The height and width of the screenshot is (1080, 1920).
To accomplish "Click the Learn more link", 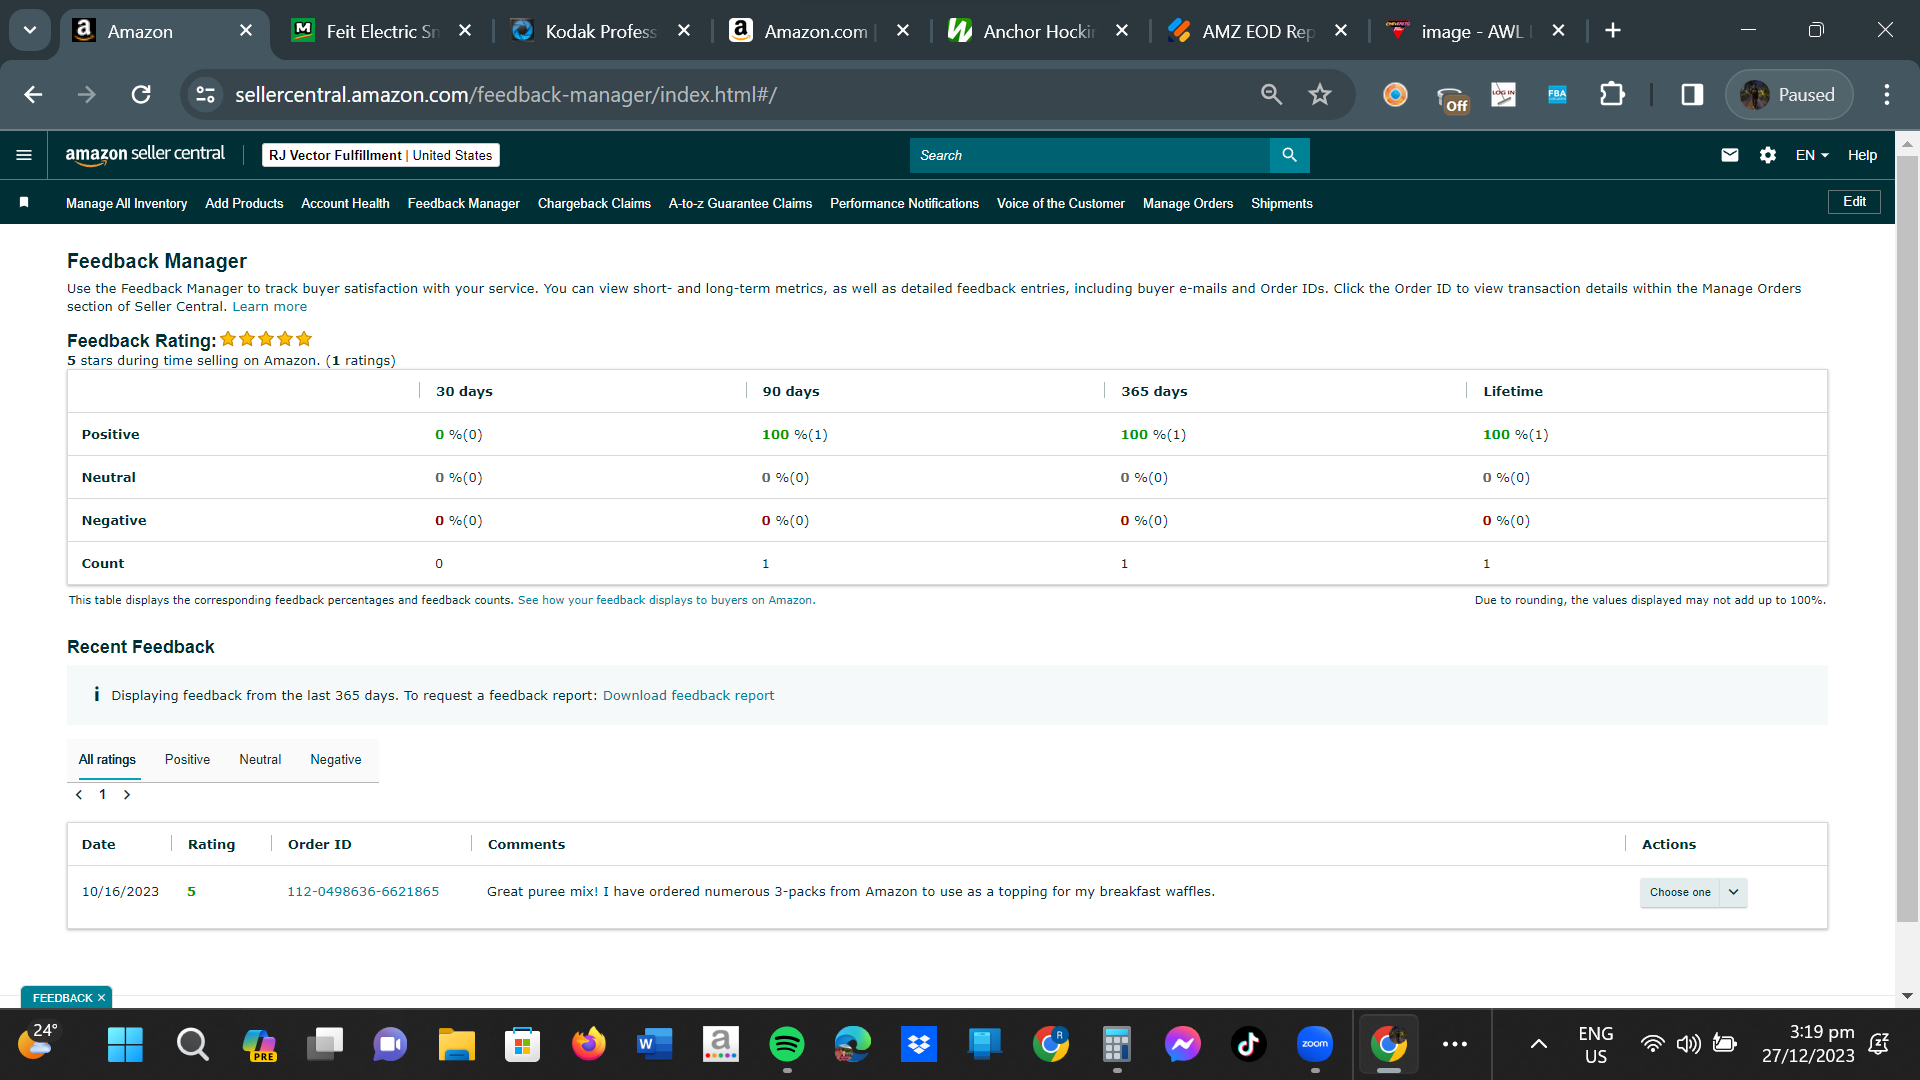I will coord(269,307).
